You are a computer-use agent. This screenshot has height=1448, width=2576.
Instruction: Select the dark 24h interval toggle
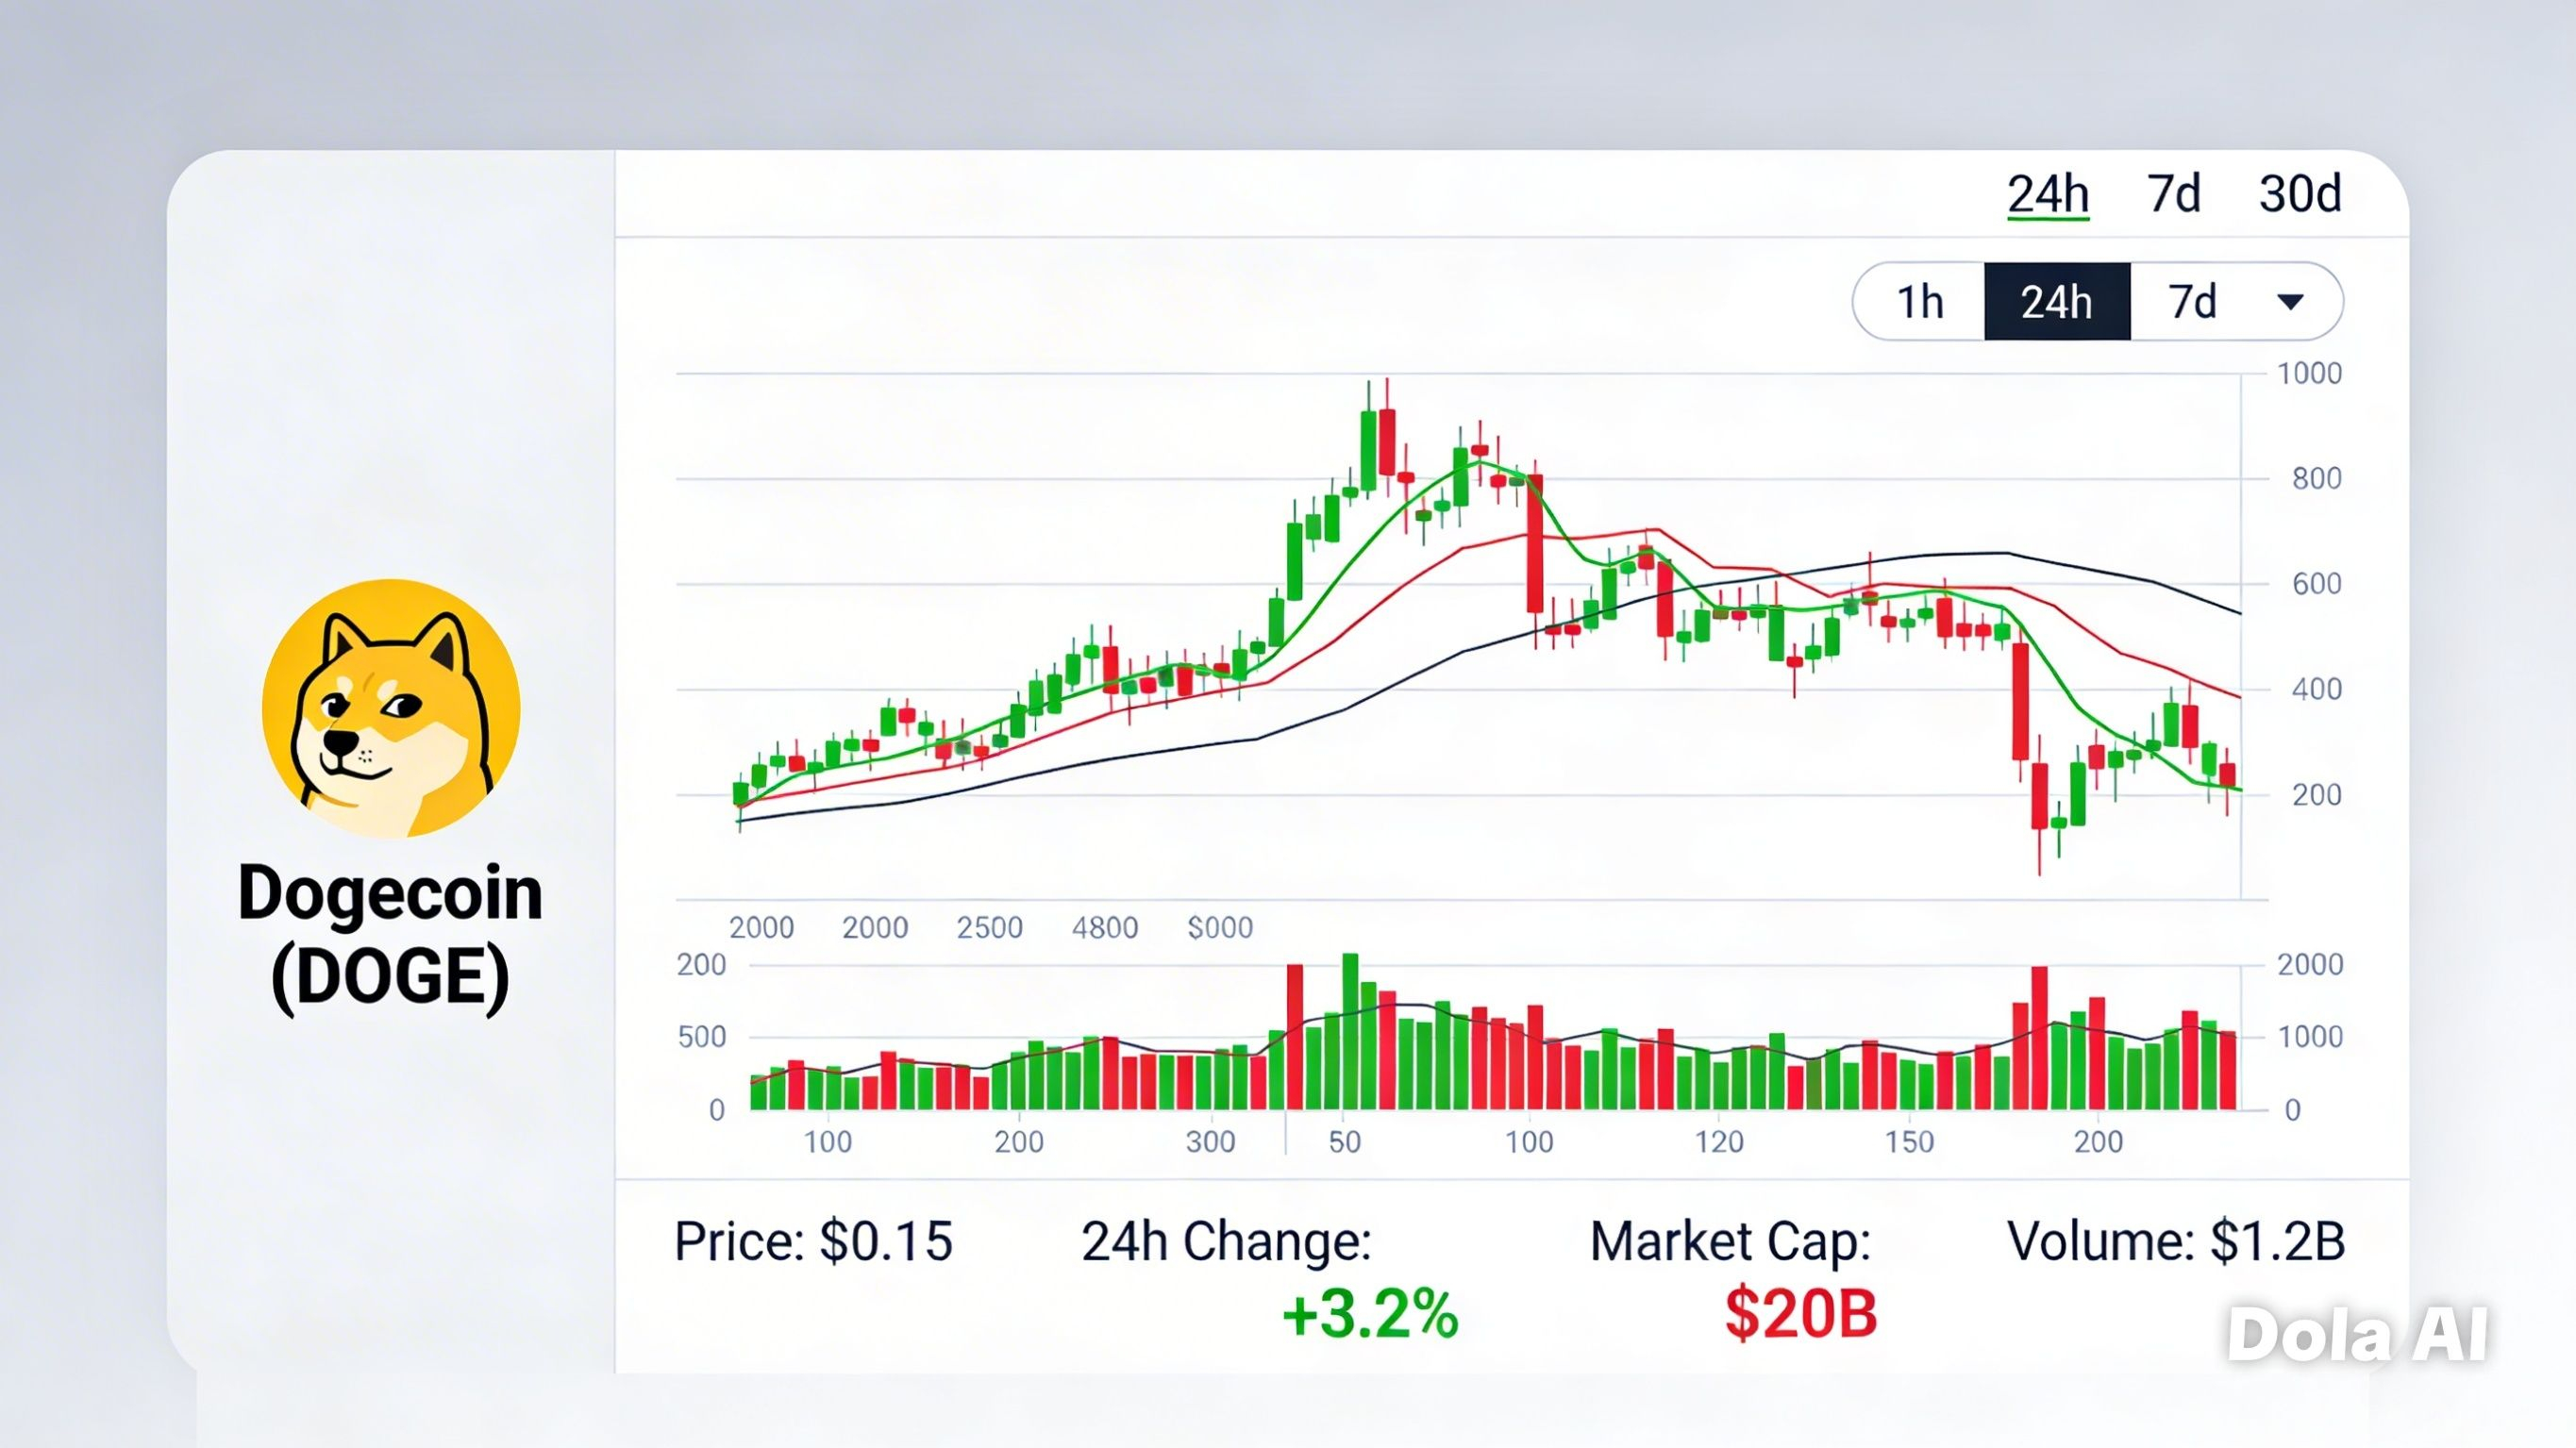[x=2057, y=302]
